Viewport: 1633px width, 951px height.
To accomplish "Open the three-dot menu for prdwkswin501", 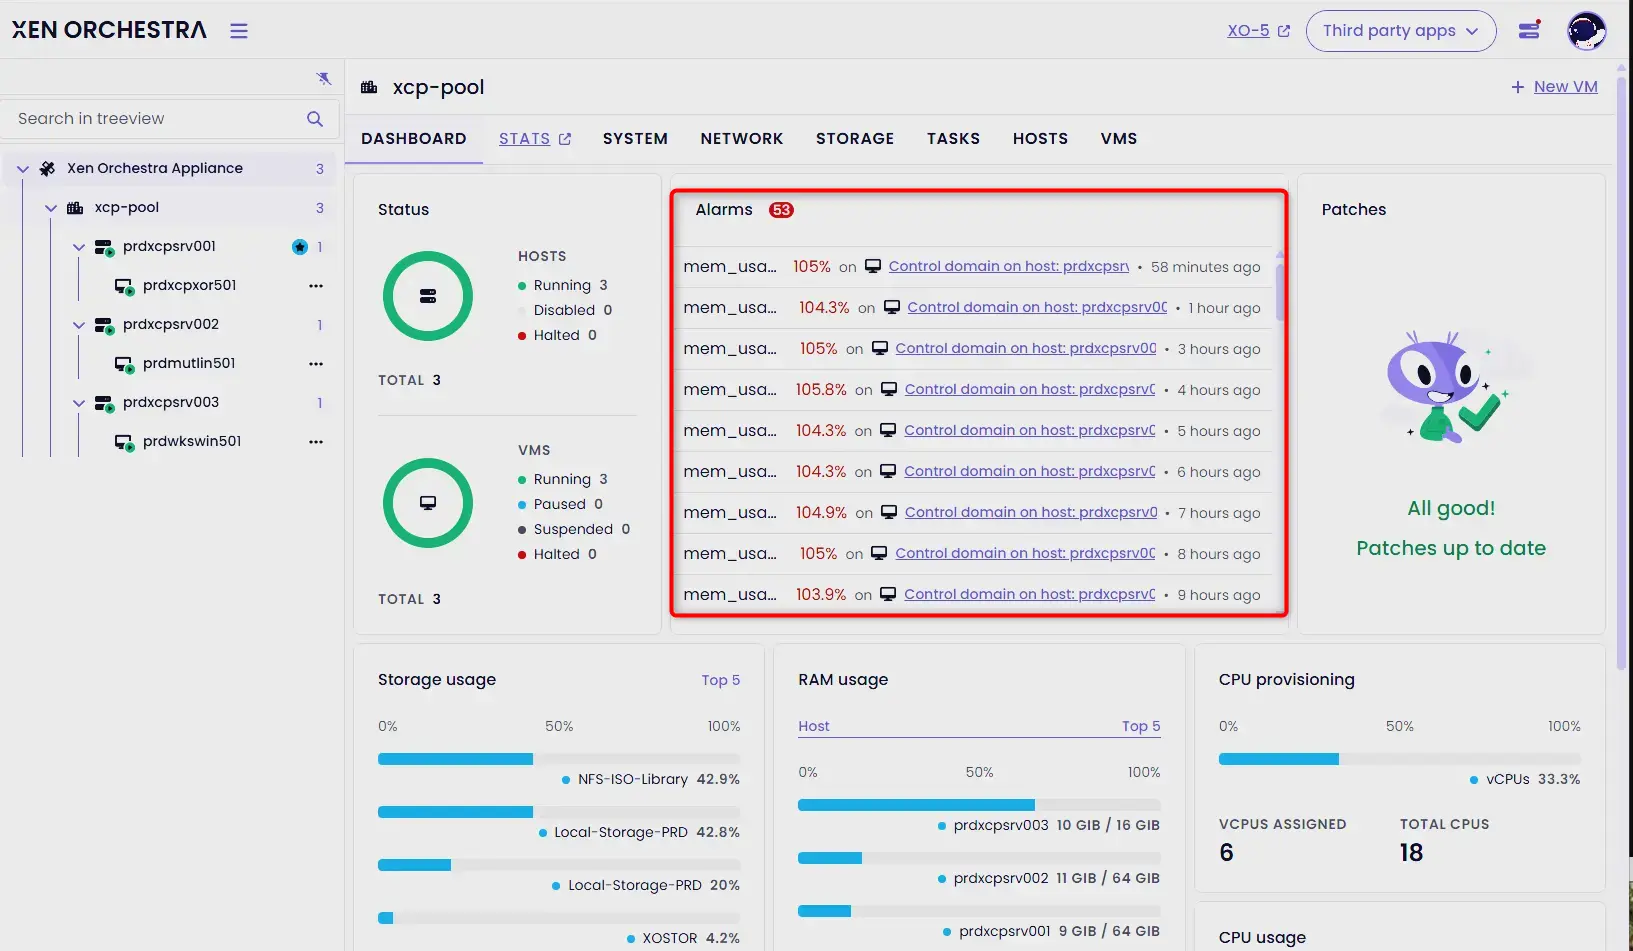I will coord(316,442).
